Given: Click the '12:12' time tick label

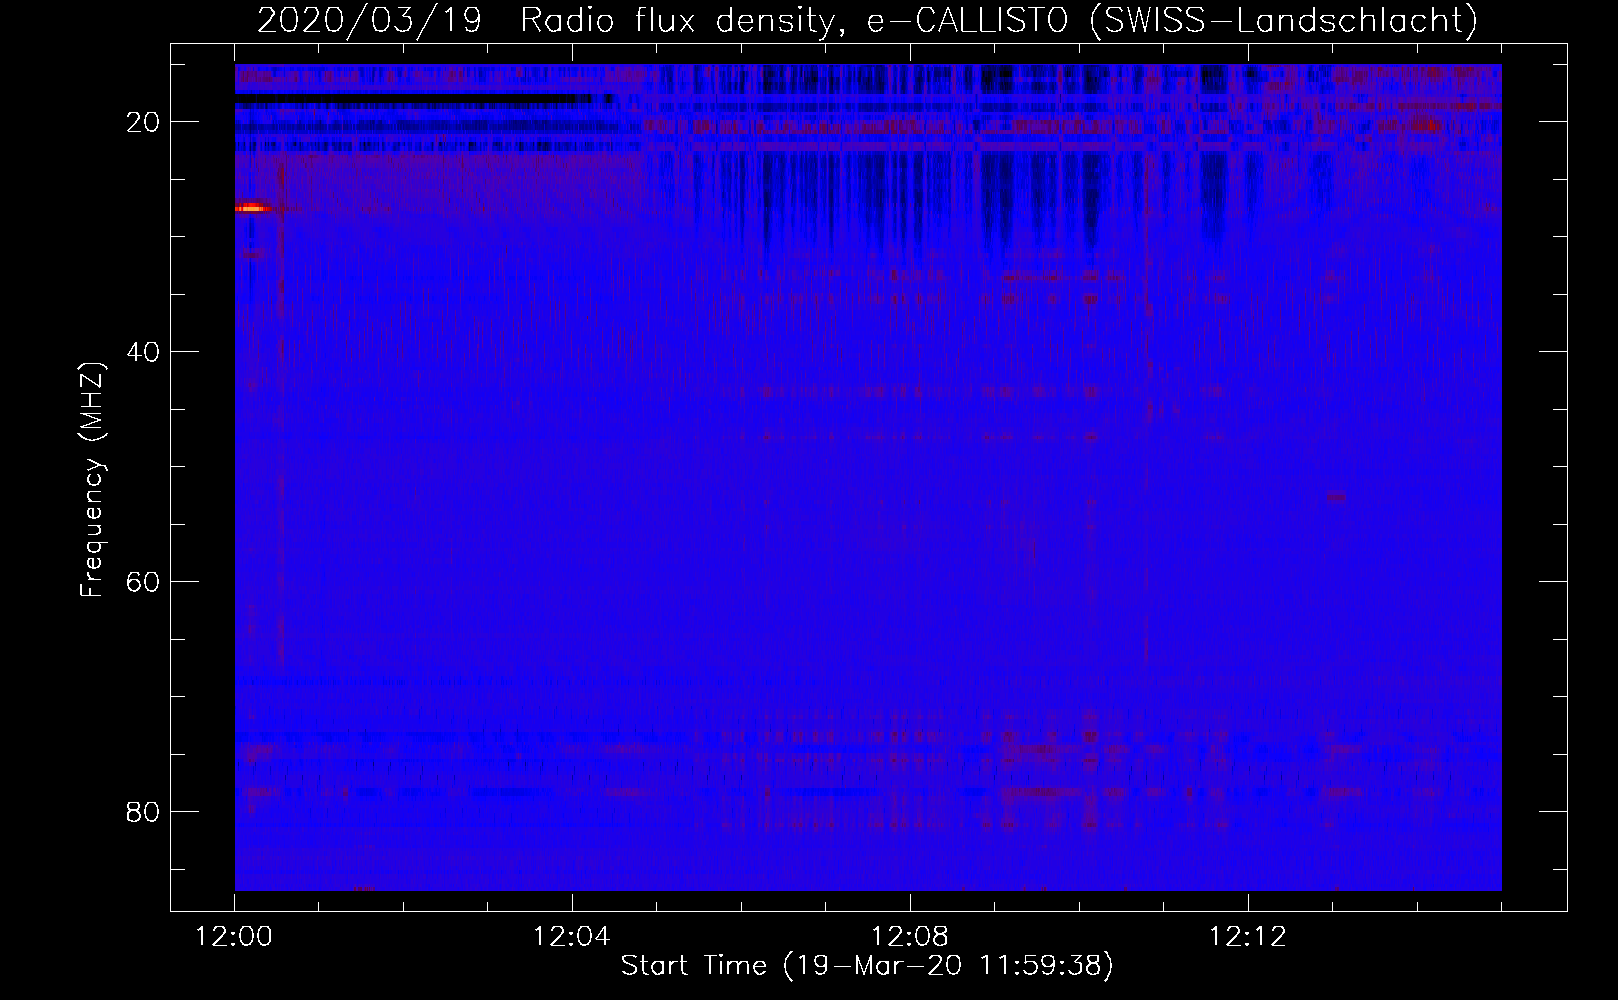Looking at the screenshot, I should [x=1247, y=937].
